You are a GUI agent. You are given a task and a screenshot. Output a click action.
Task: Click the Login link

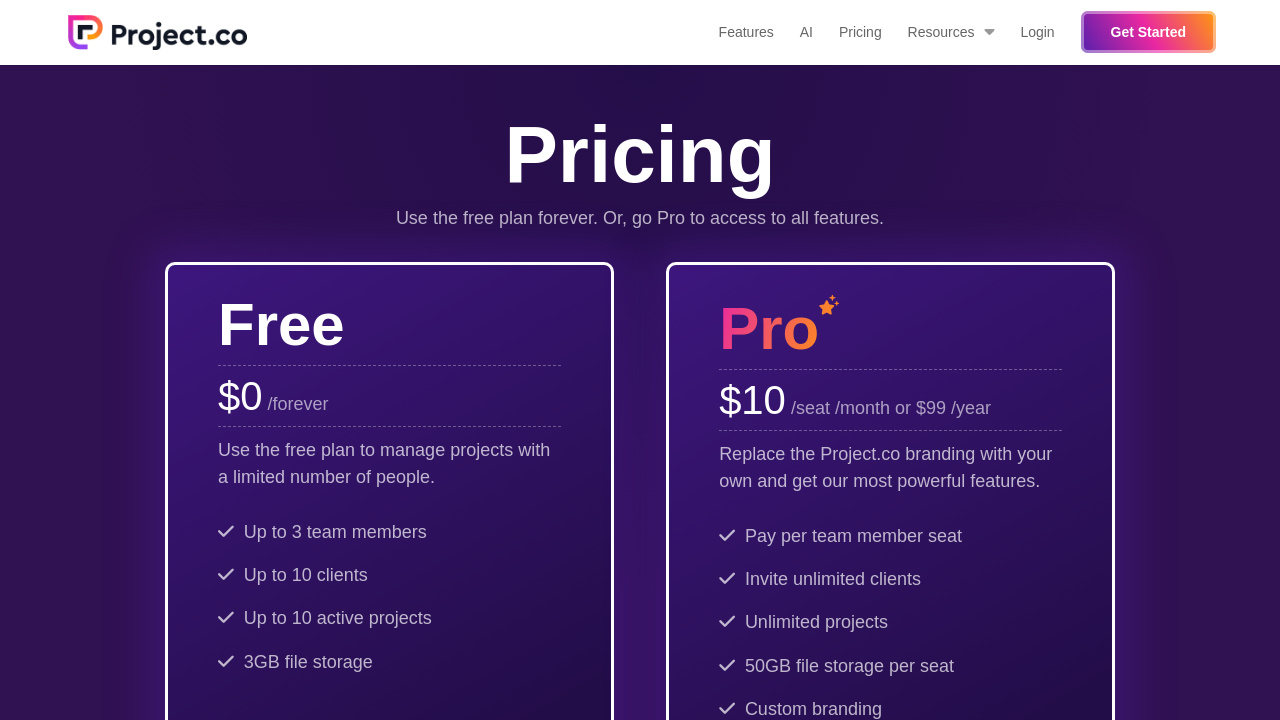tap(1037, 32)
